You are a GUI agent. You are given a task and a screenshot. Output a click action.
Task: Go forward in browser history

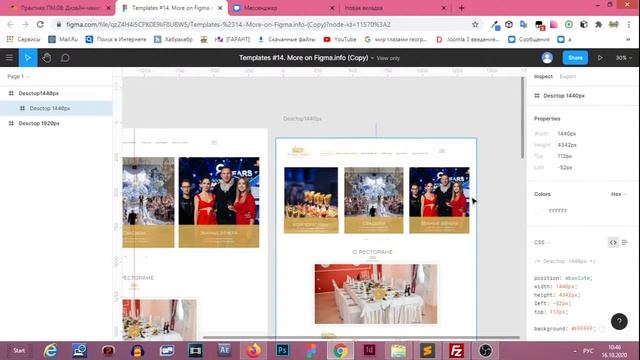pyautogui.click(x=25, y=24)
